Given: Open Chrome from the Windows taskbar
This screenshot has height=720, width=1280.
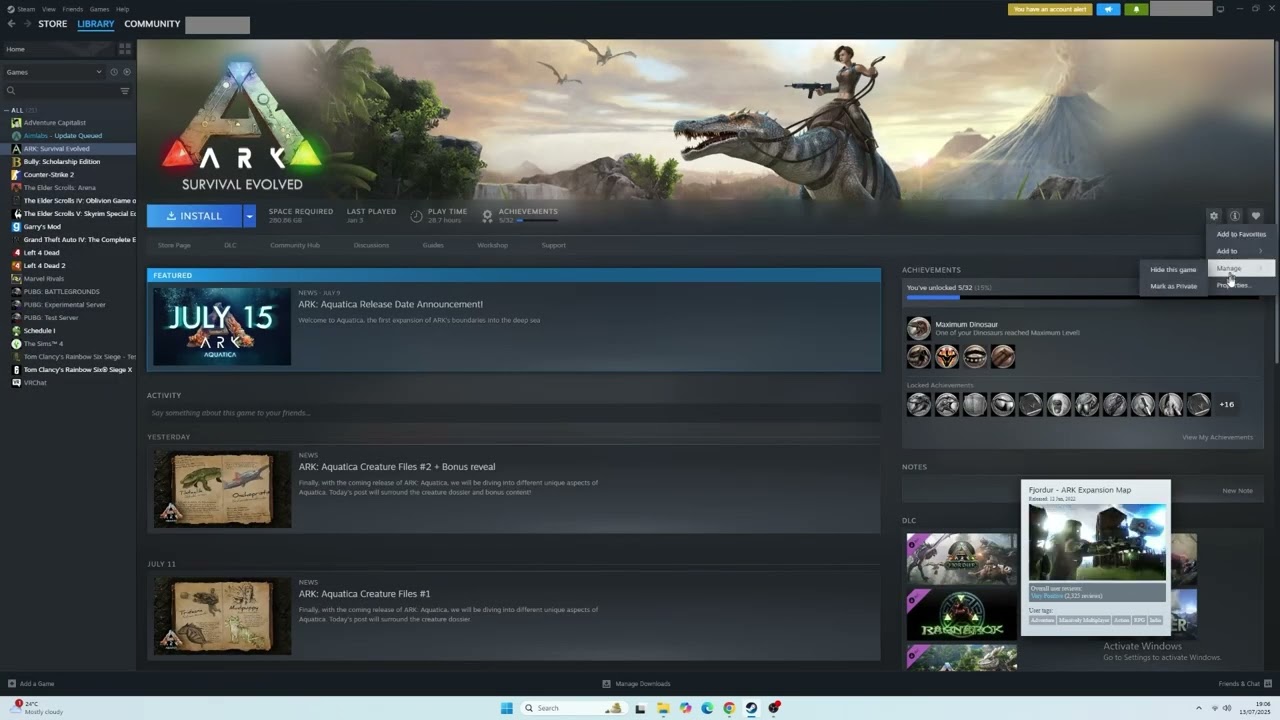Looking at the screenshot, I should pyautogui.click(x=729, y=708).
